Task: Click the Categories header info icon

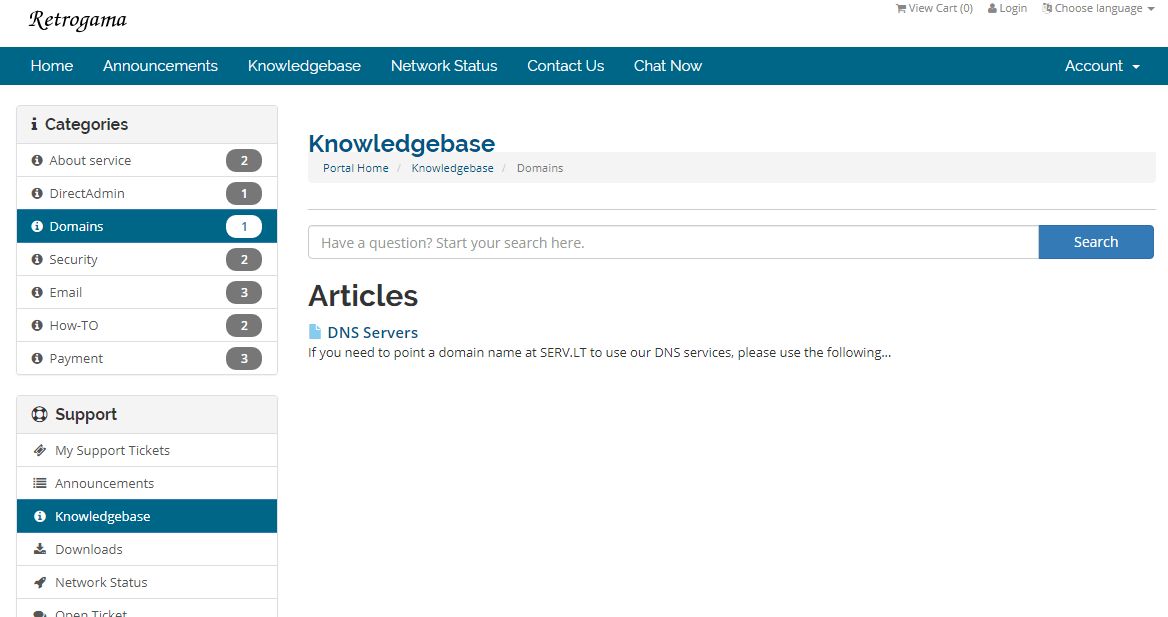Action: (x=34, y=124)
